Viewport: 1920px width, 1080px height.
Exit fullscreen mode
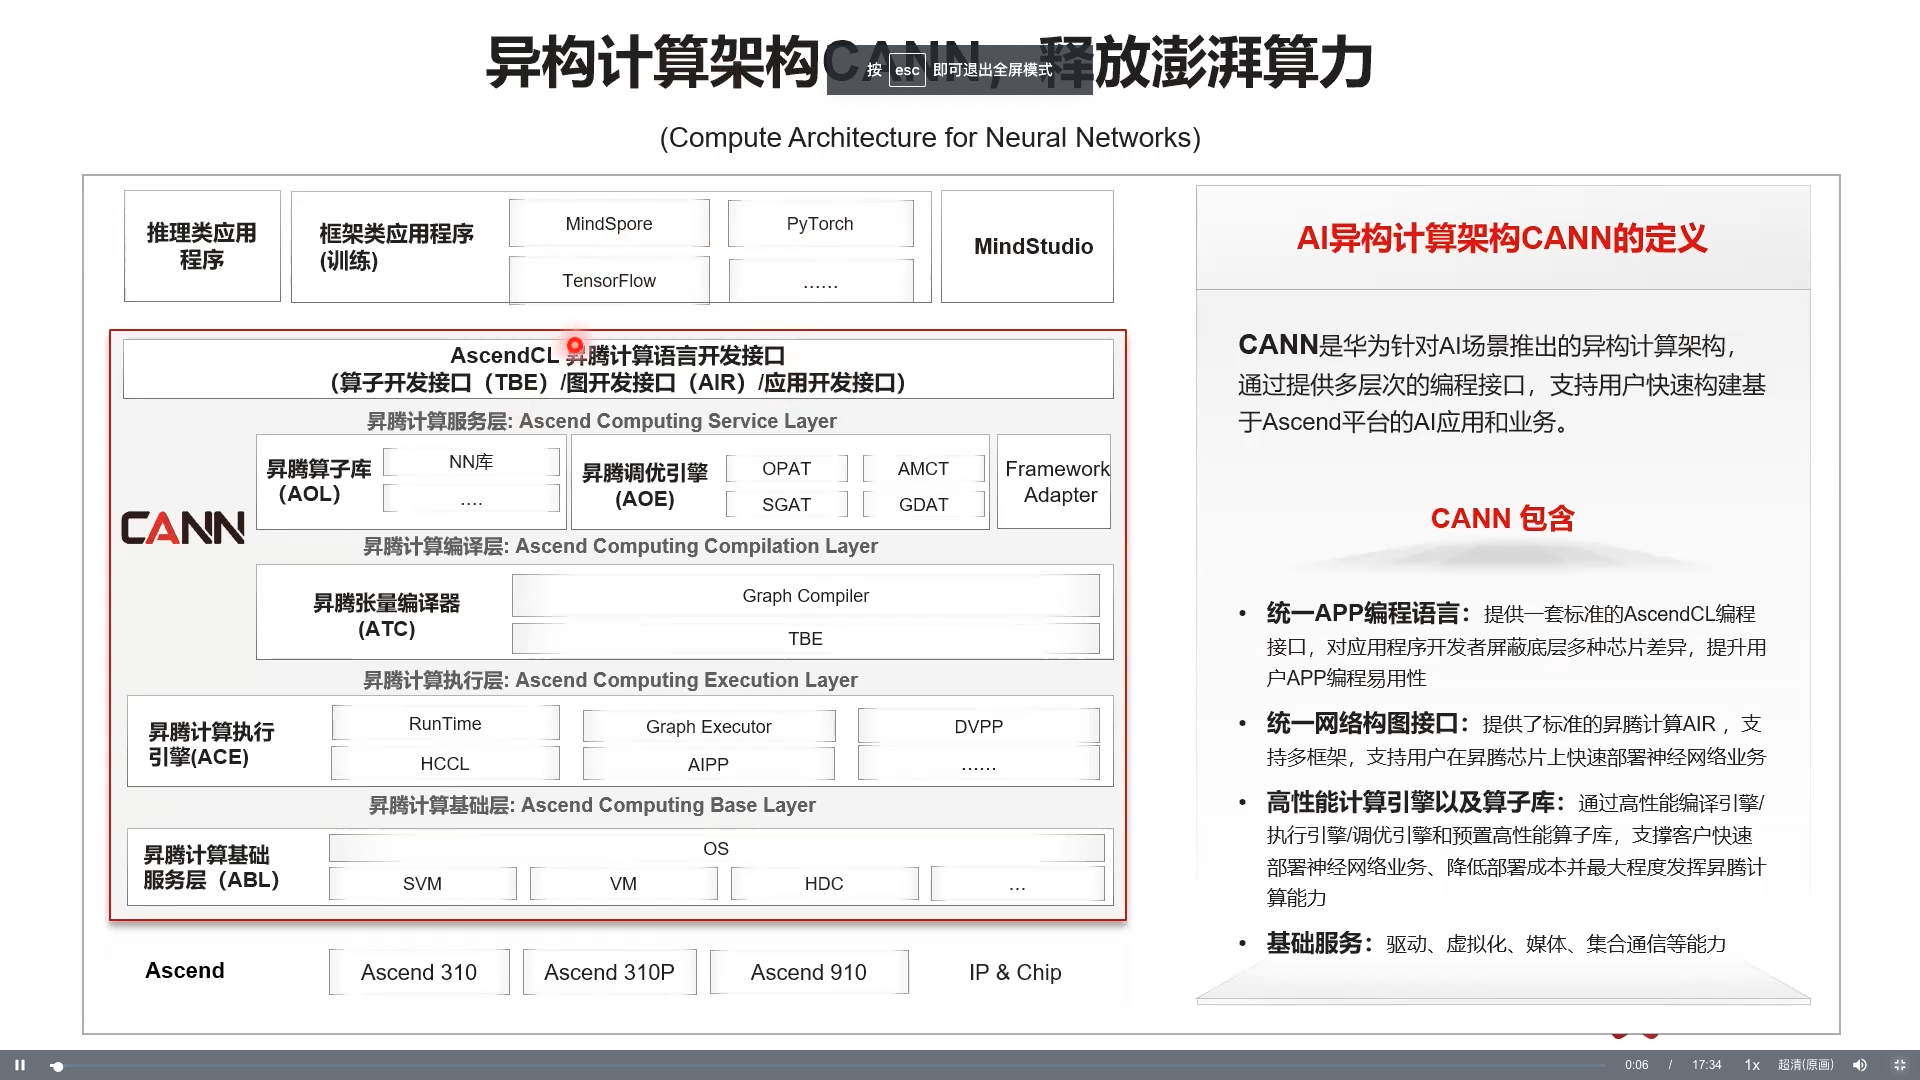pyautogui.click(x=1899, y=1065)
